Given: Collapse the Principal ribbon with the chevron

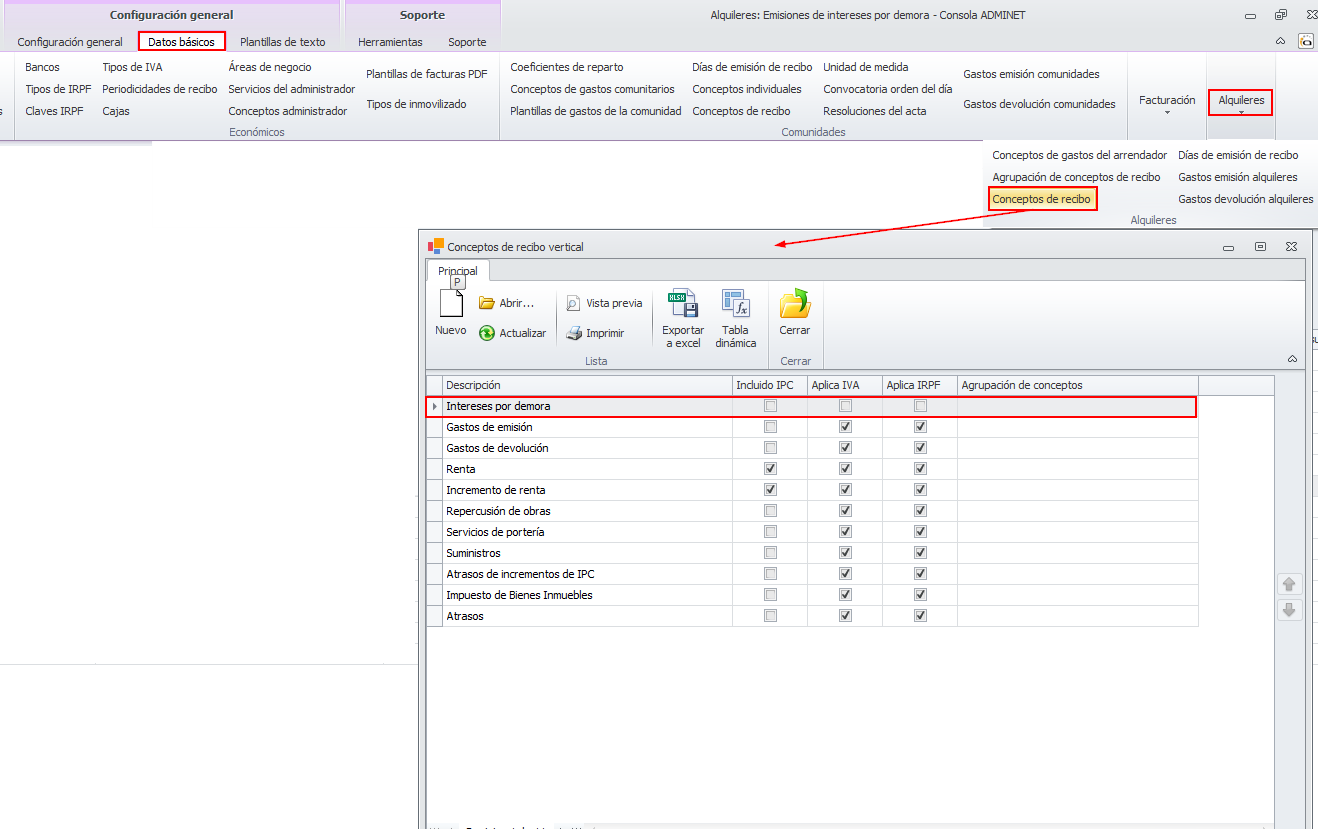Looking at the screenshot, I should 1292,359.
